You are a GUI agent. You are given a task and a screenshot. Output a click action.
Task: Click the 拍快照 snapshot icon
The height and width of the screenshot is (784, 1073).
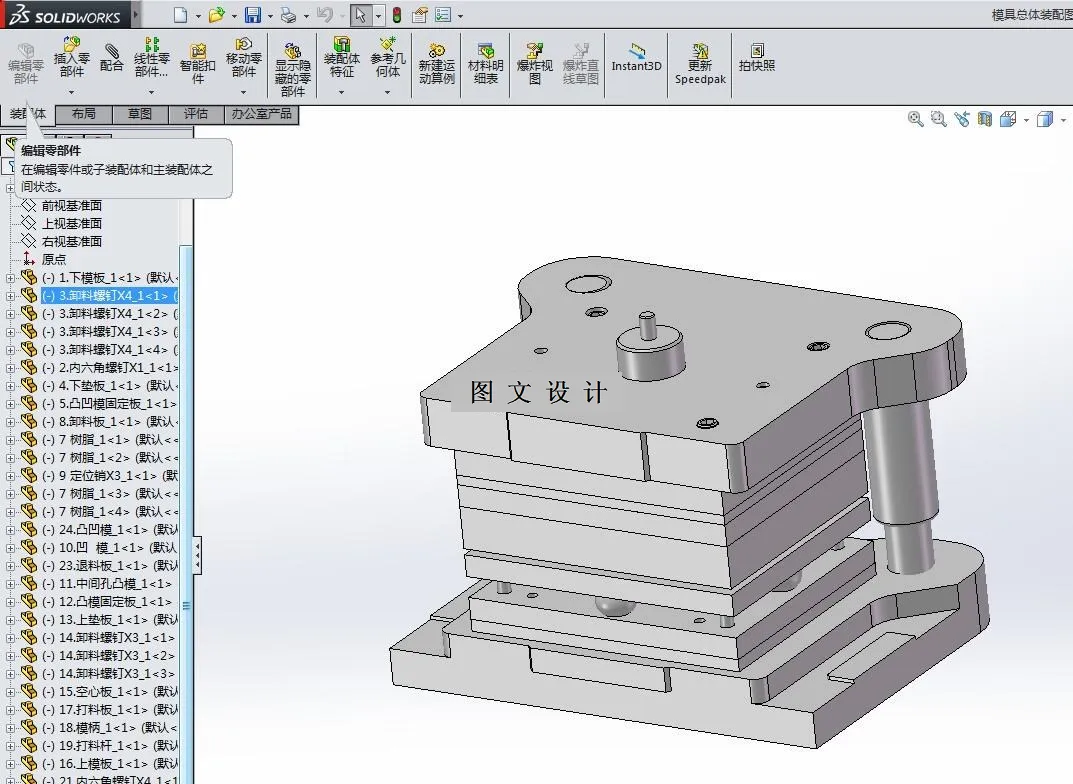pos(757,57)
